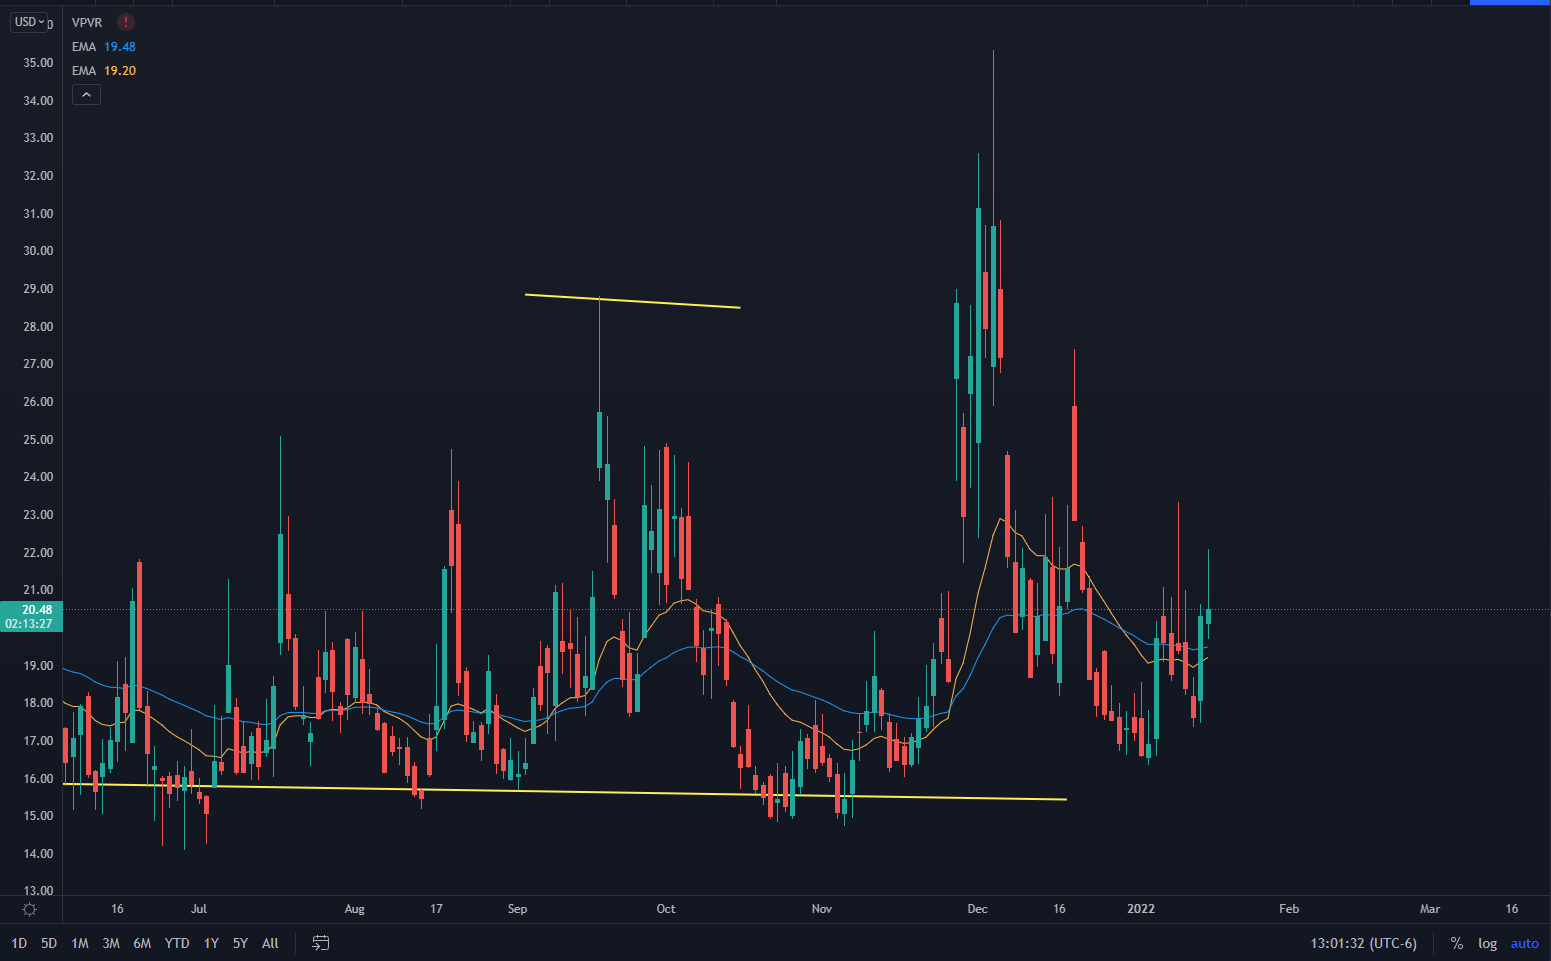The image size is (1551, 961).
Task: Click the Sep label on time axis
Action: tap(517, 909)
